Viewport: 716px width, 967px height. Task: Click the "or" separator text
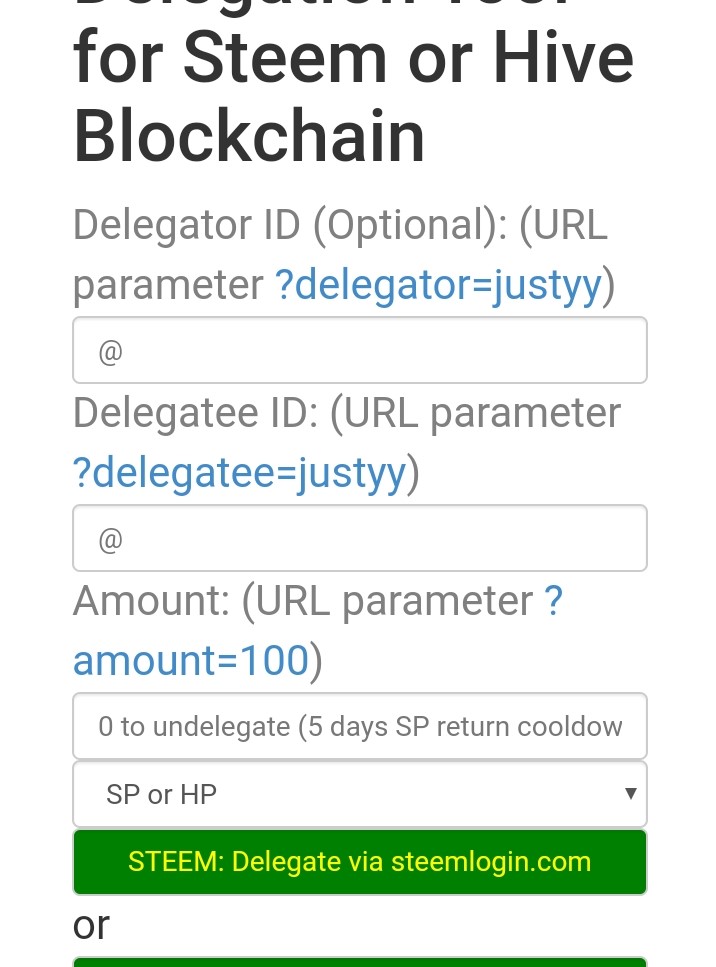pyautogui.click(x=91, y=925)
